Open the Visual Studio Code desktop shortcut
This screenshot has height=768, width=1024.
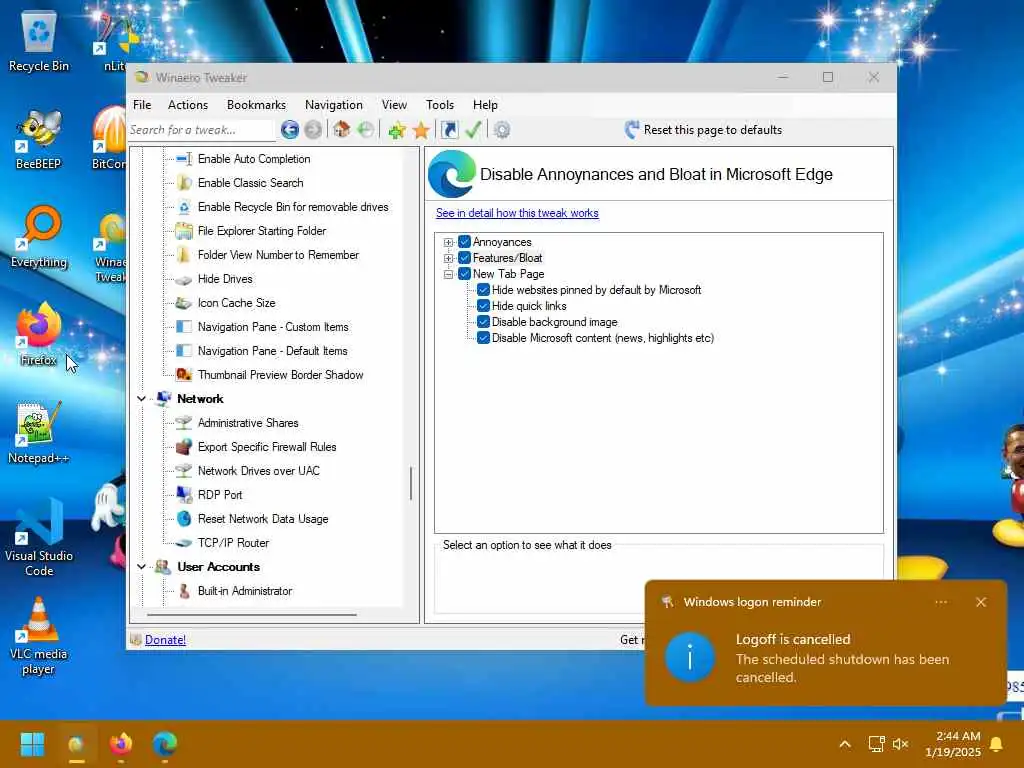(39, 538)
